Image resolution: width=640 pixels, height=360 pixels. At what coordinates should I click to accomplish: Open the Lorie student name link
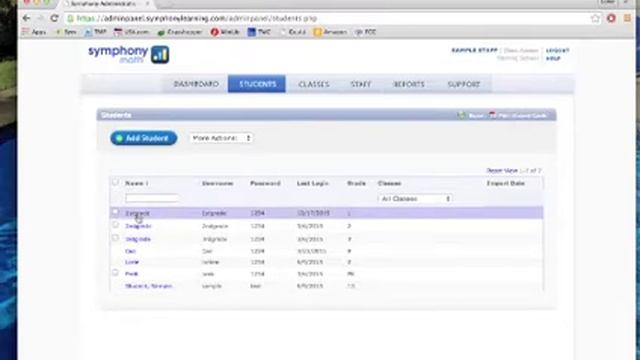[132, 262]
